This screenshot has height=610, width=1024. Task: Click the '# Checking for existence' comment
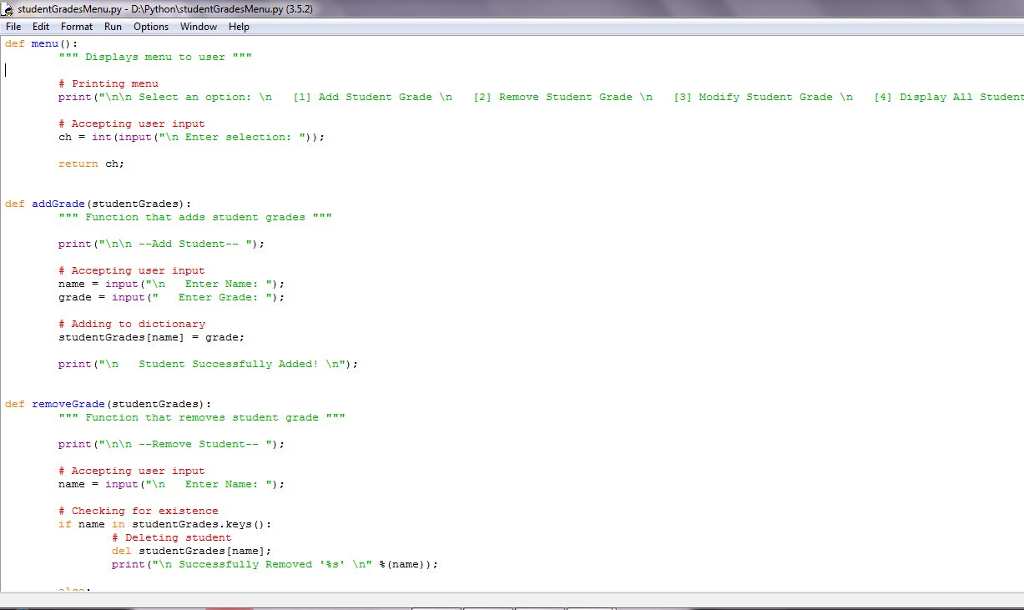(138, 511)
